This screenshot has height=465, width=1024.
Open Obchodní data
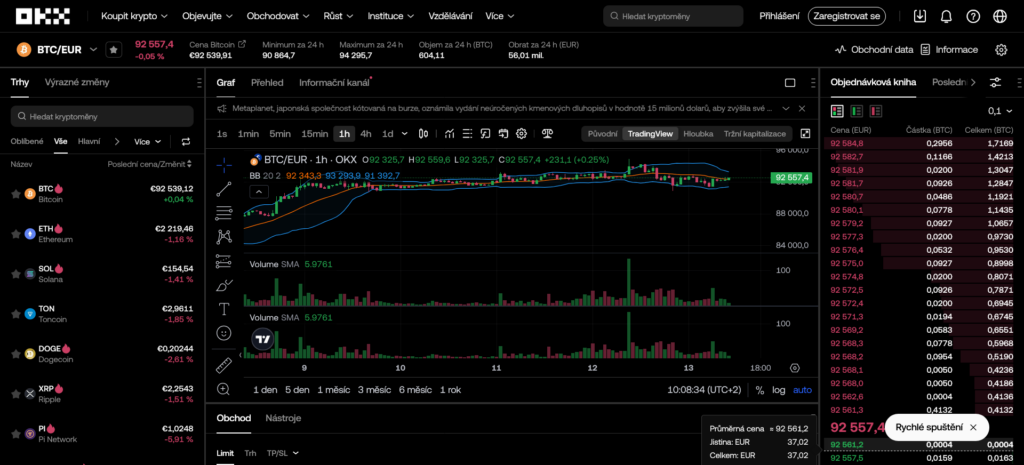pos(874,50)
